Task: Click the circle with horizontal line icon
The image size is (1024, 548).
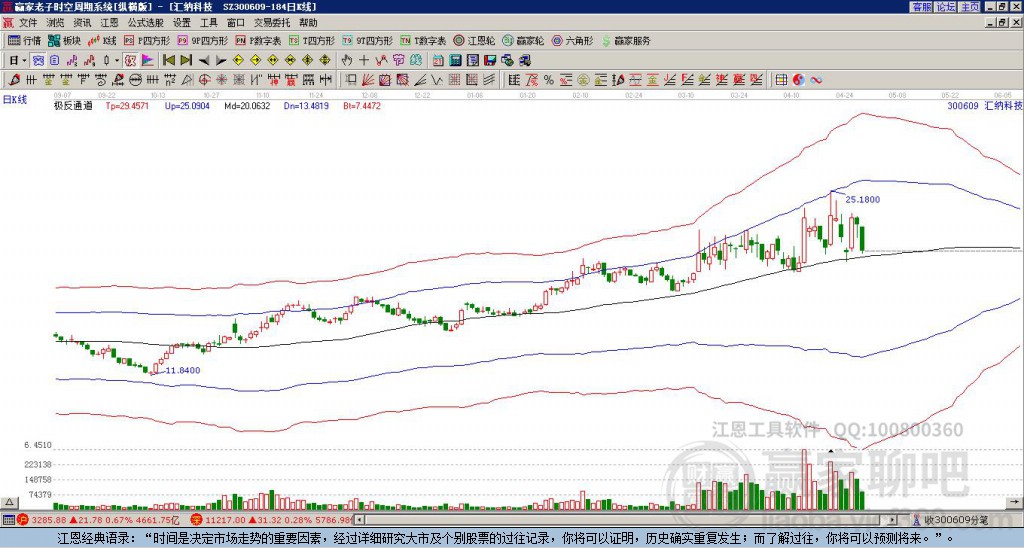Action: (x=135, y=80)
